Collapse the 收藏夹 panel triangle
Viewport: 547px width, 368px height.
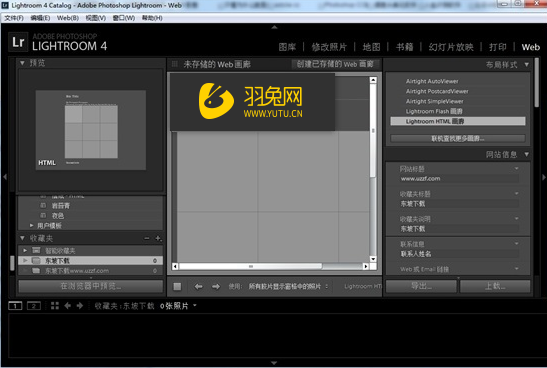(22, 238)
